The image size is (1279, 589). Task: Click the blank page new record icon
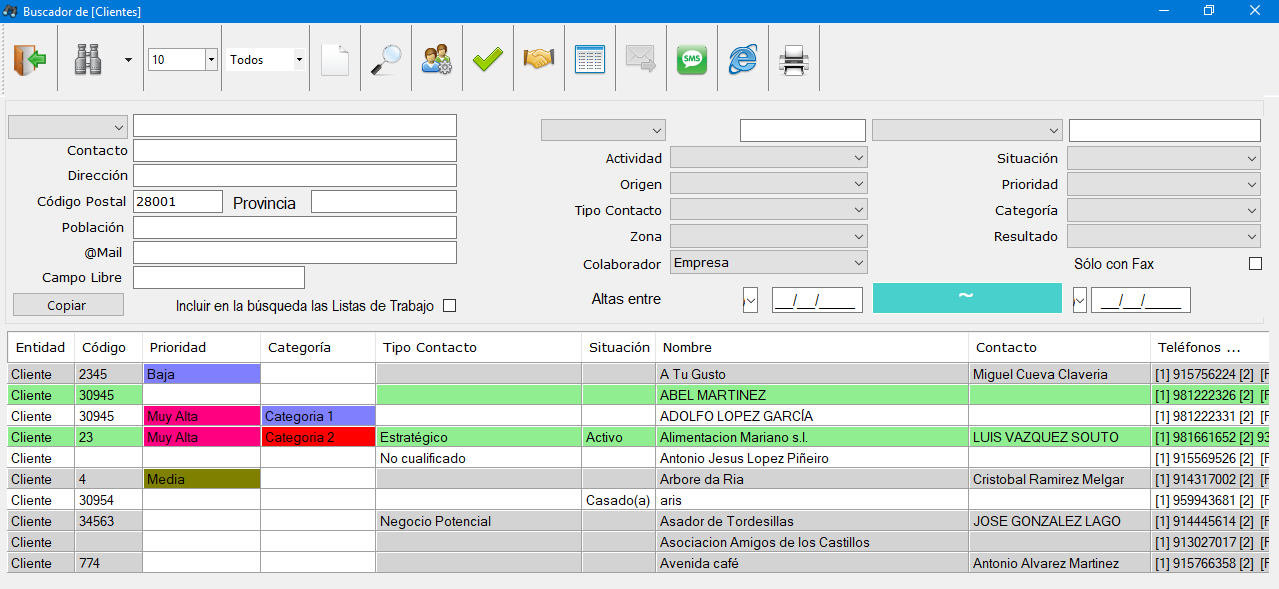(x=335, y=60)
